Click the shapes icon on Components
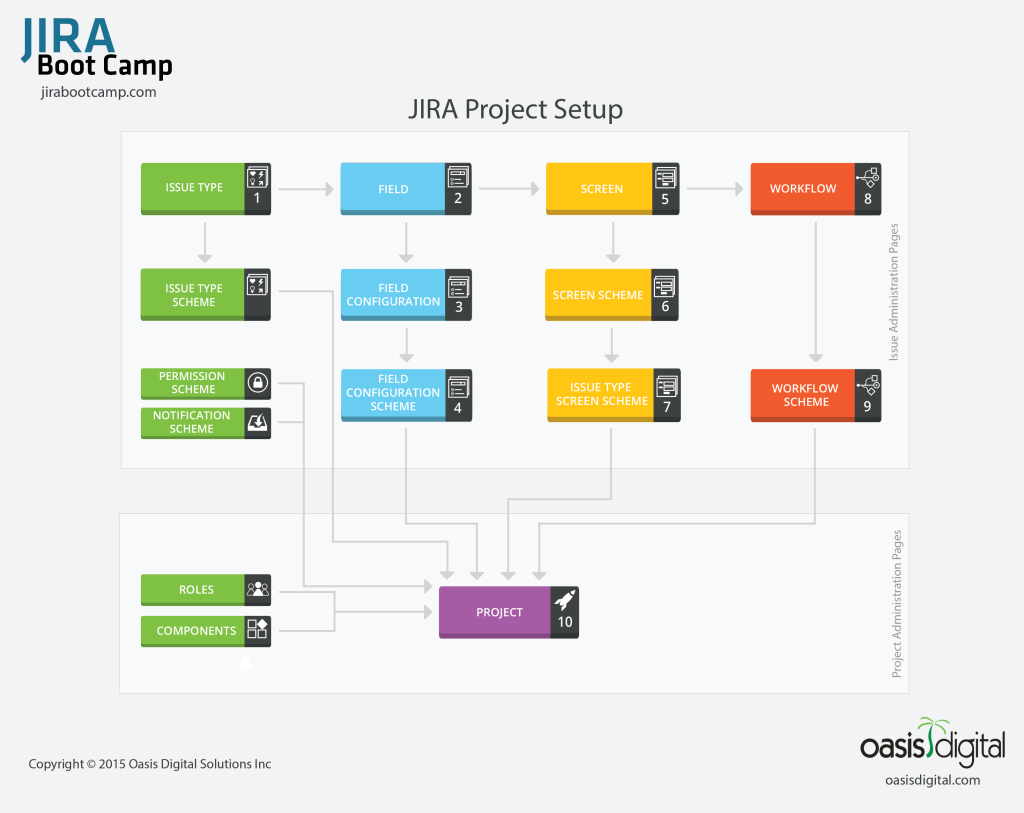 [x=257, y=630]
